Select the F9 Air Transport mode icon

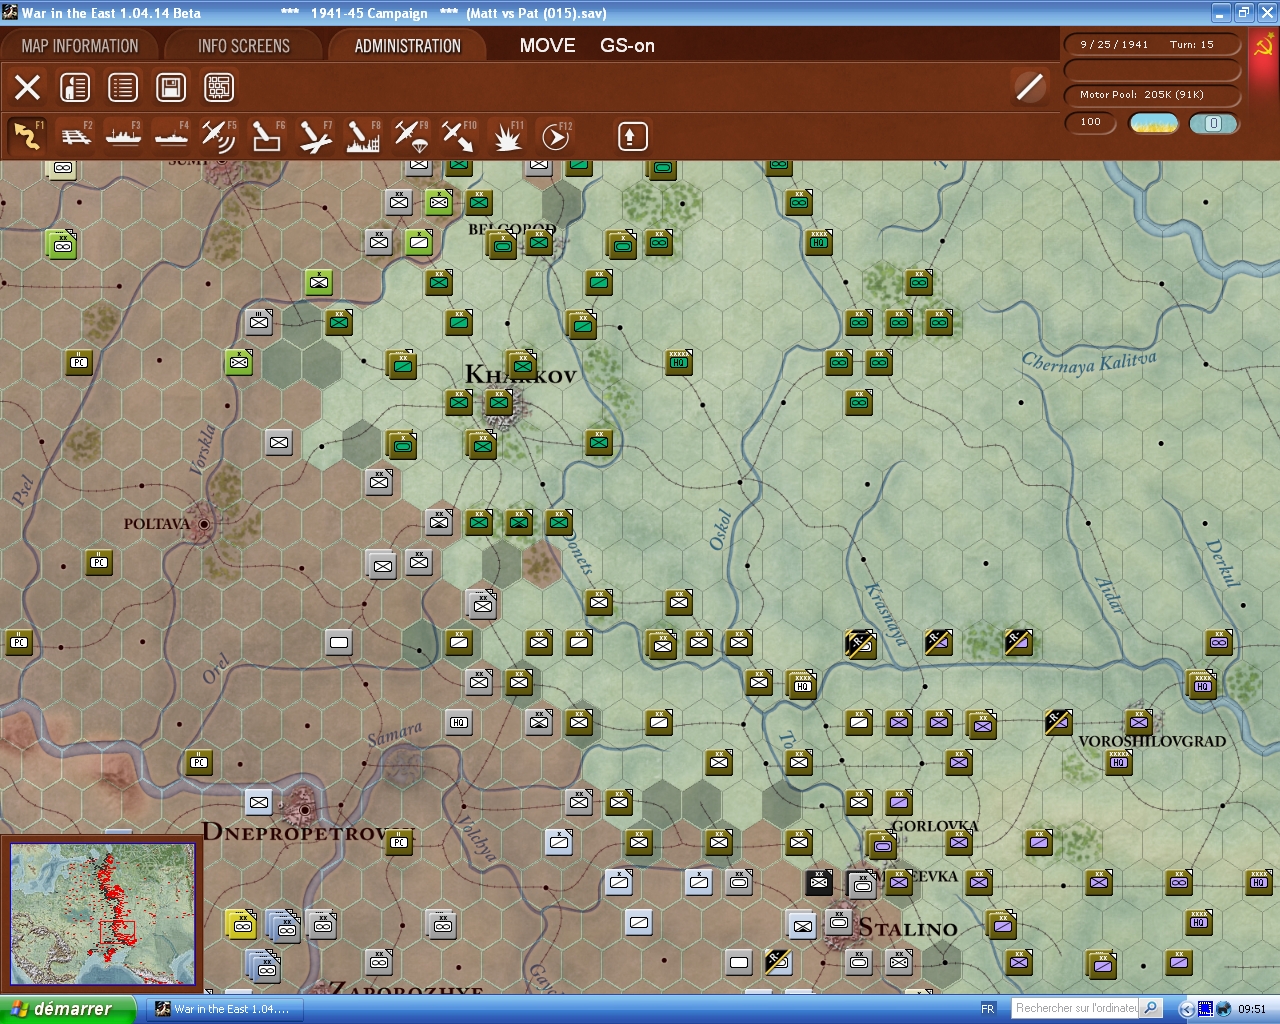point(411,136)
